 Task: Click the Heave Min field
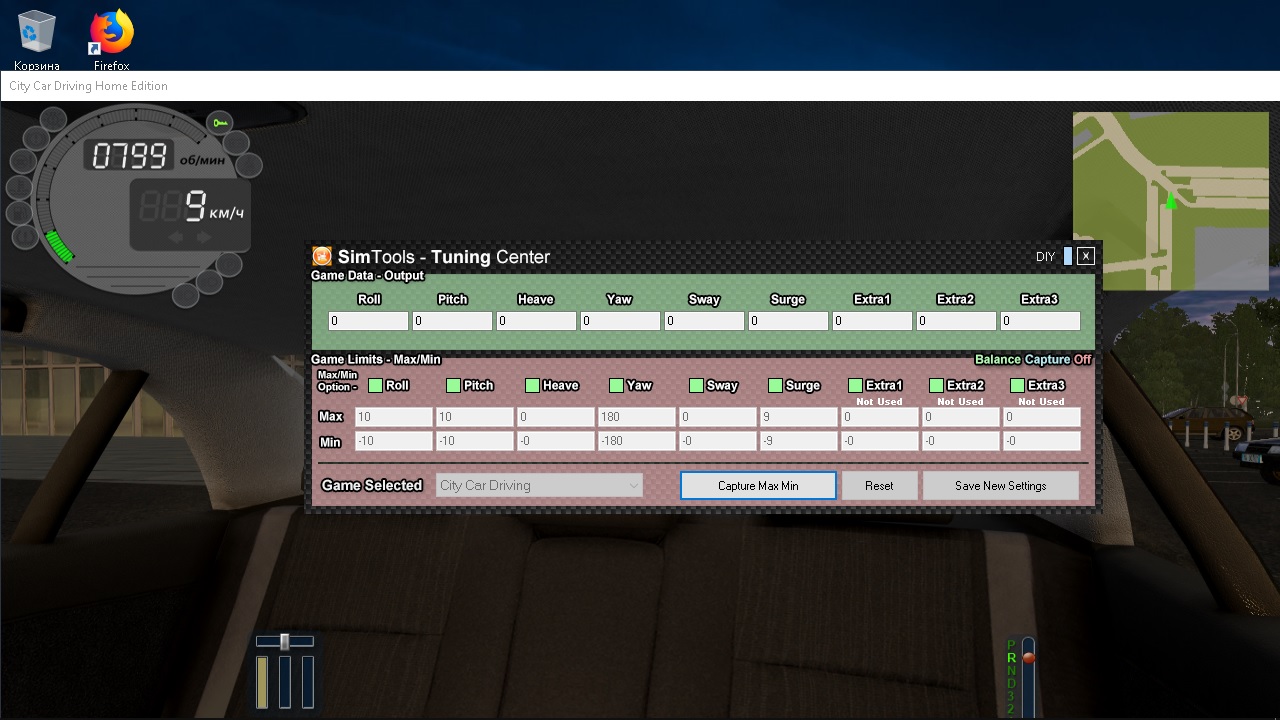coord(556,441)
